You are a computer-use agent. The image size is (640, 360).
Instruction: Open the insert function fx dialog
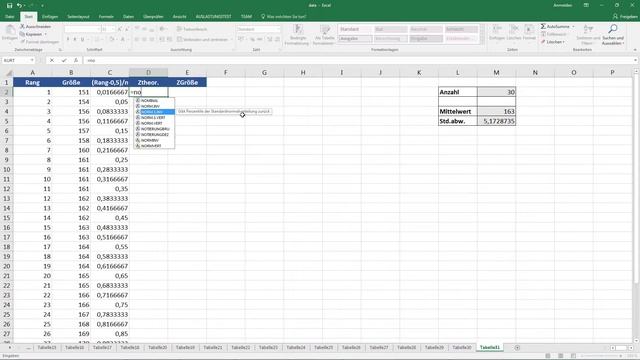76,60
